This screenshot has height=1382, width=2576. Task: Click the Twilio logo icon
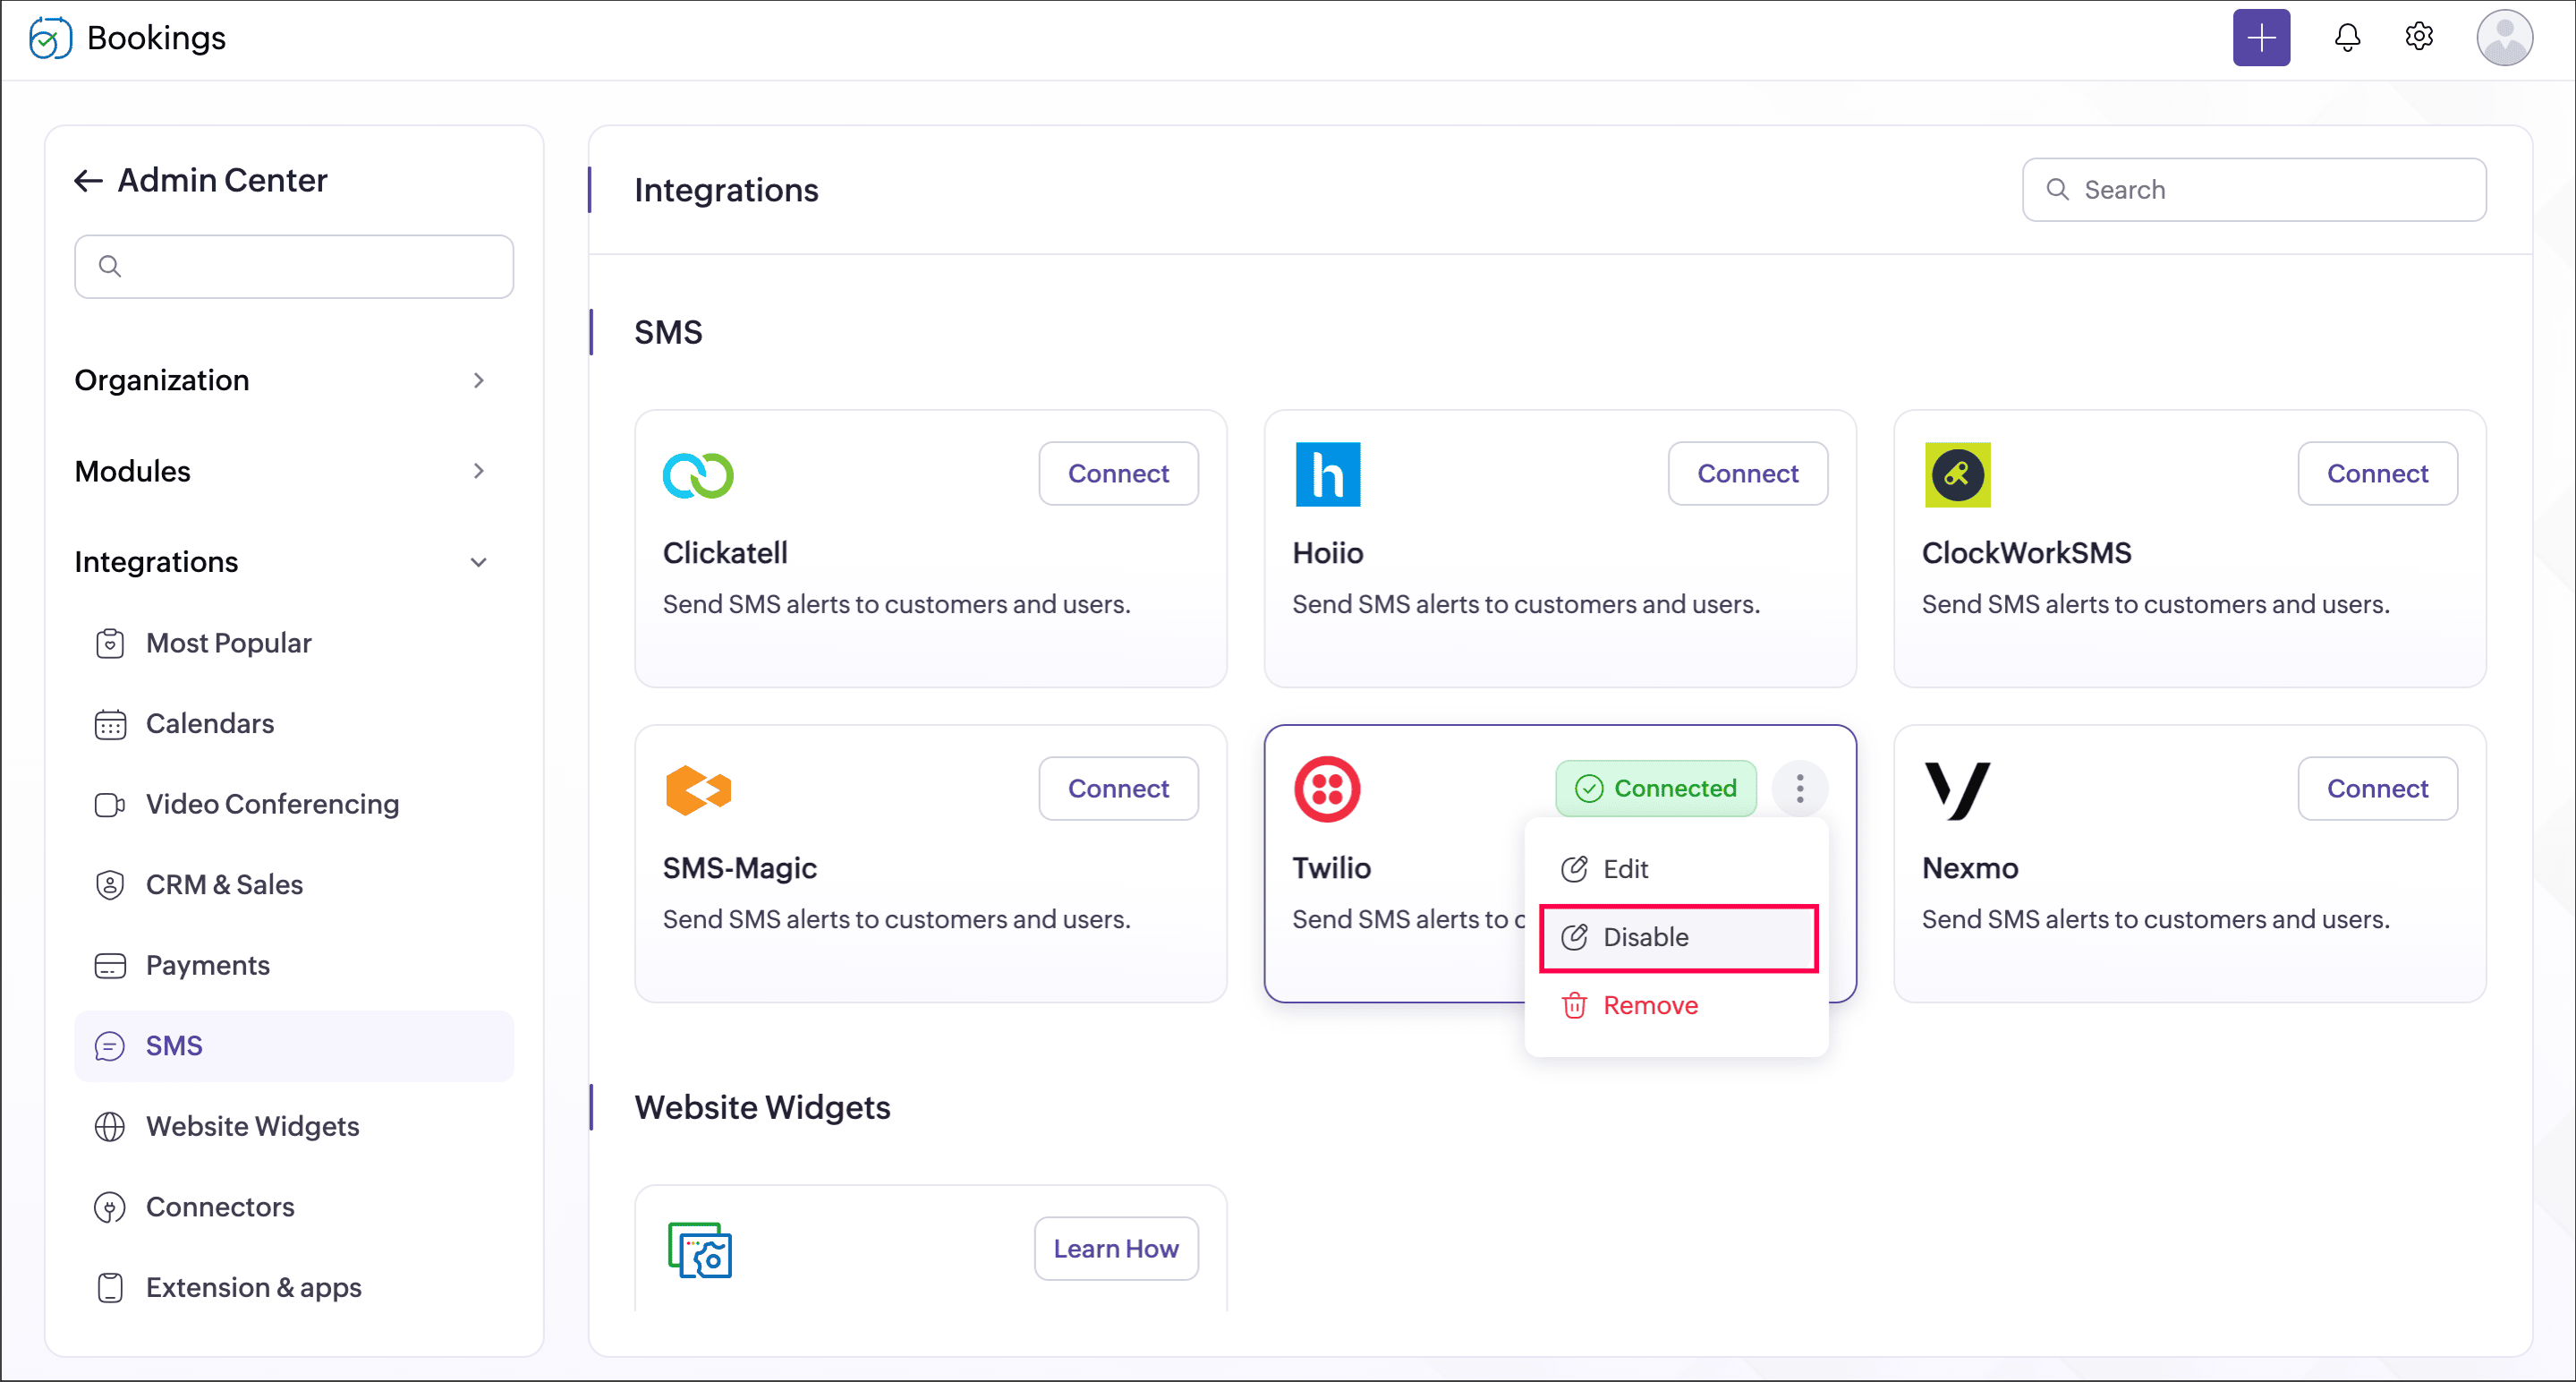click(1326, 789)
